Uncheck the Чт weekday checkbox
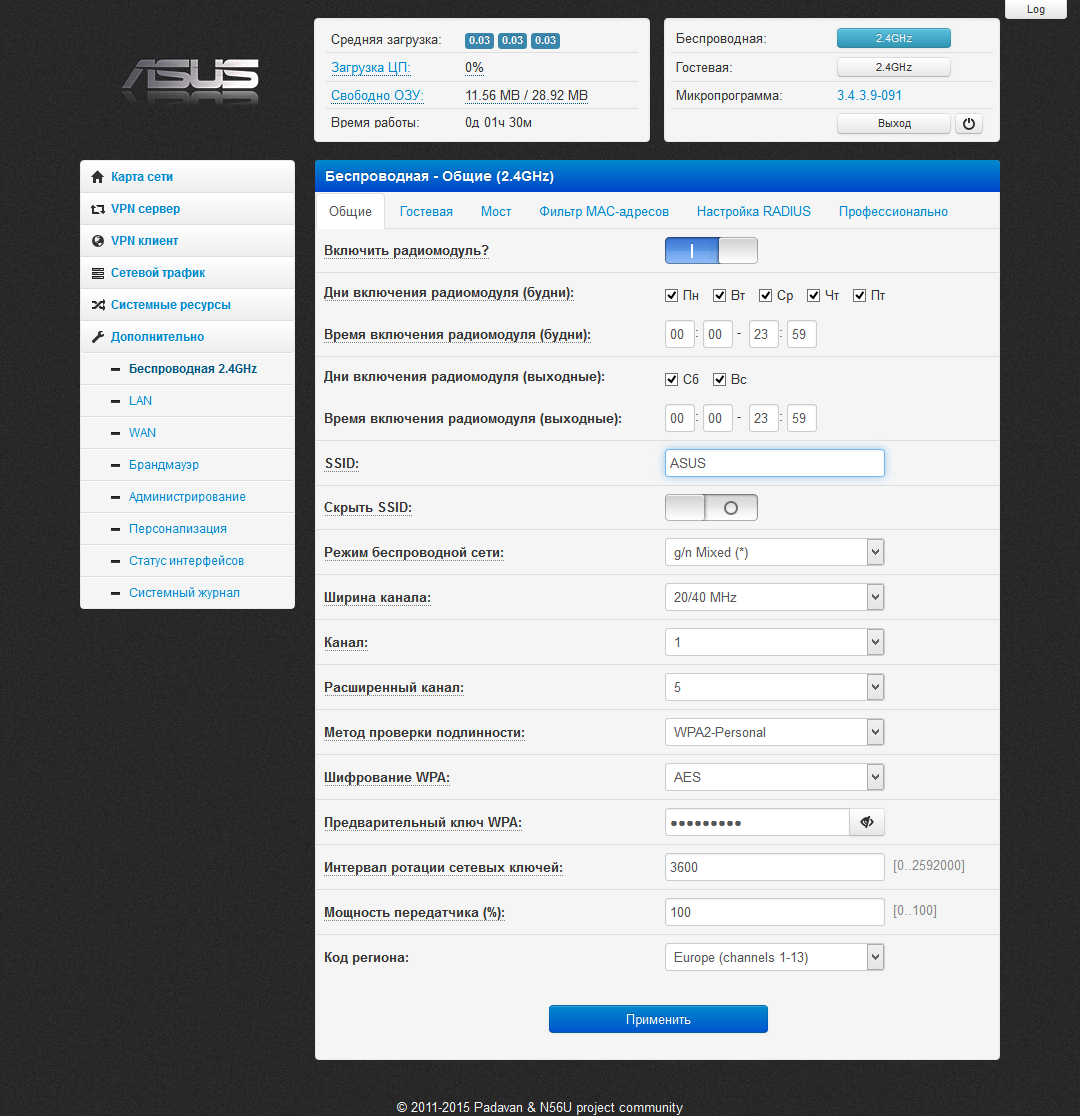The width and height of the screenshot is (1080, 1116). tap(813, 295)
